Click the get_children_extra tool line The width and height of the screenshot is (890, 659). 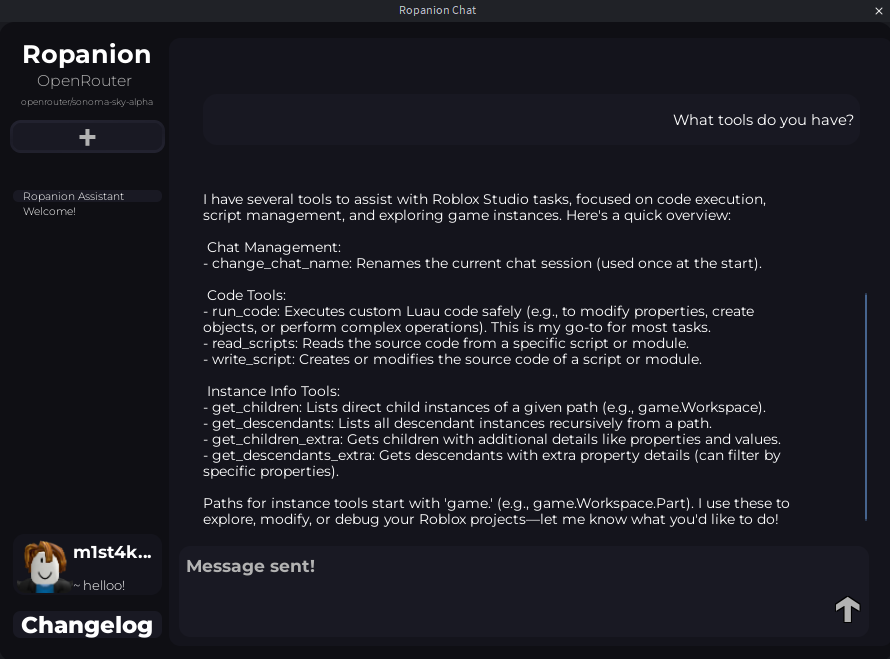click(492, 439)
